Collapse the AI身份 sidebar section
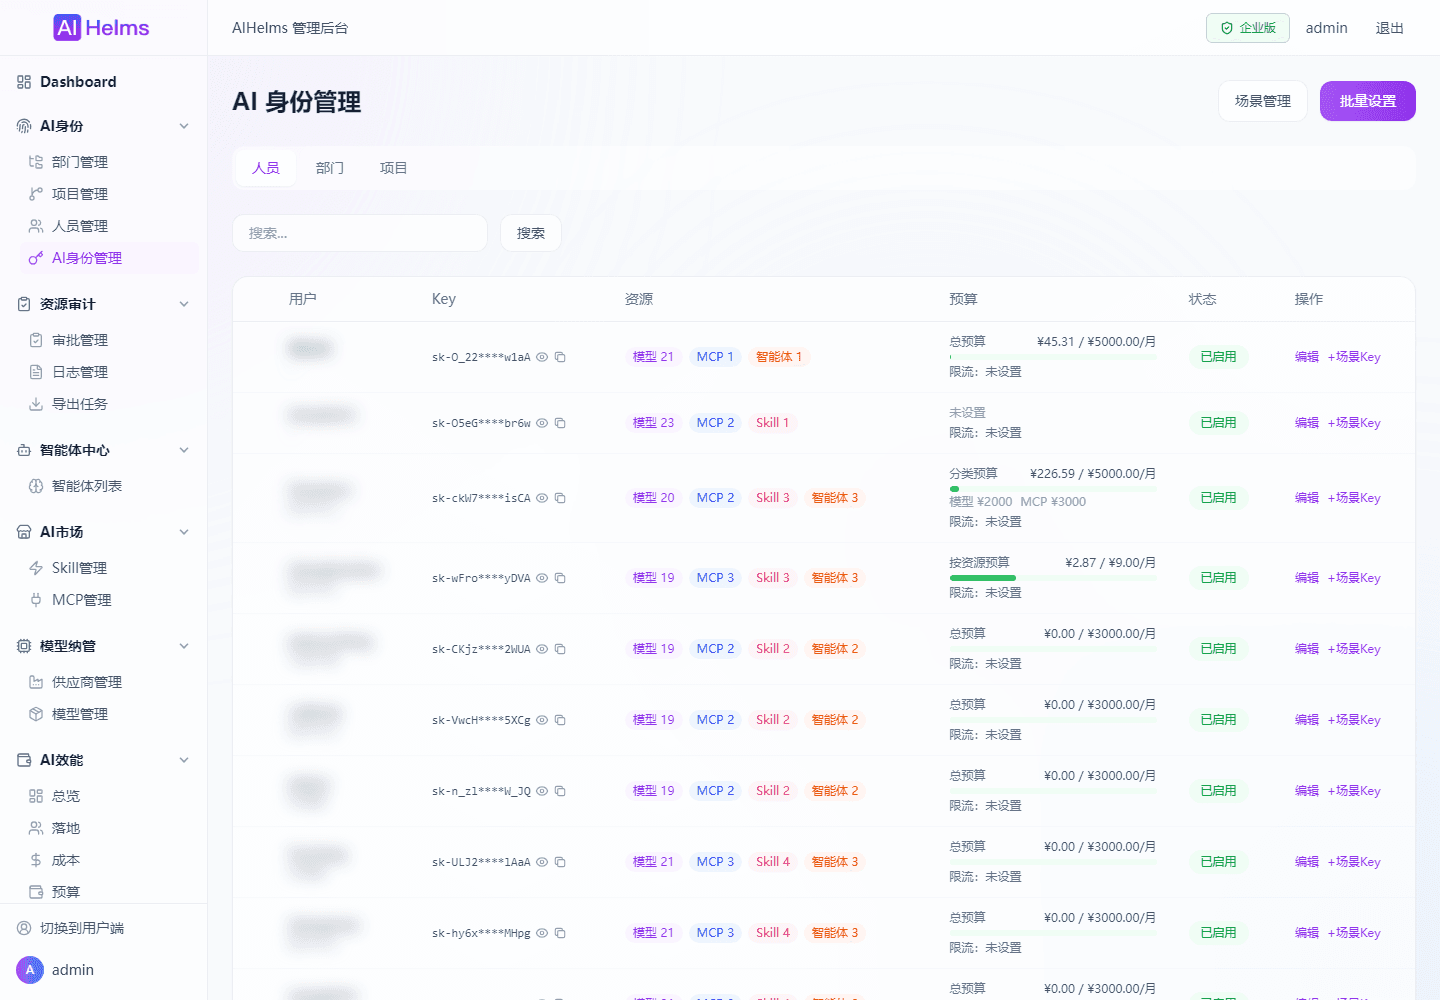Image resolution: width=1440 pixels, height=1000 pixels. click(x=184, y=126)
